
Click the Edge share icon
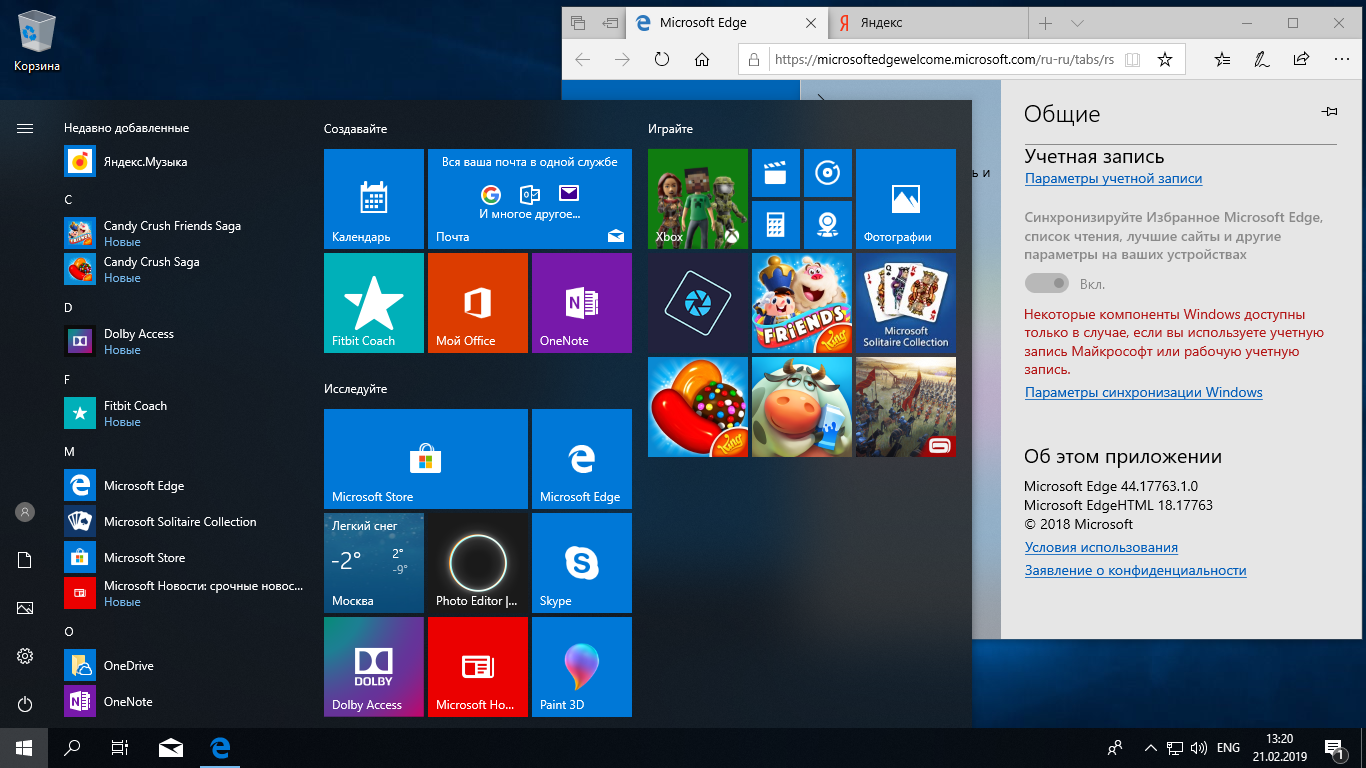[x=1301, y=60]
